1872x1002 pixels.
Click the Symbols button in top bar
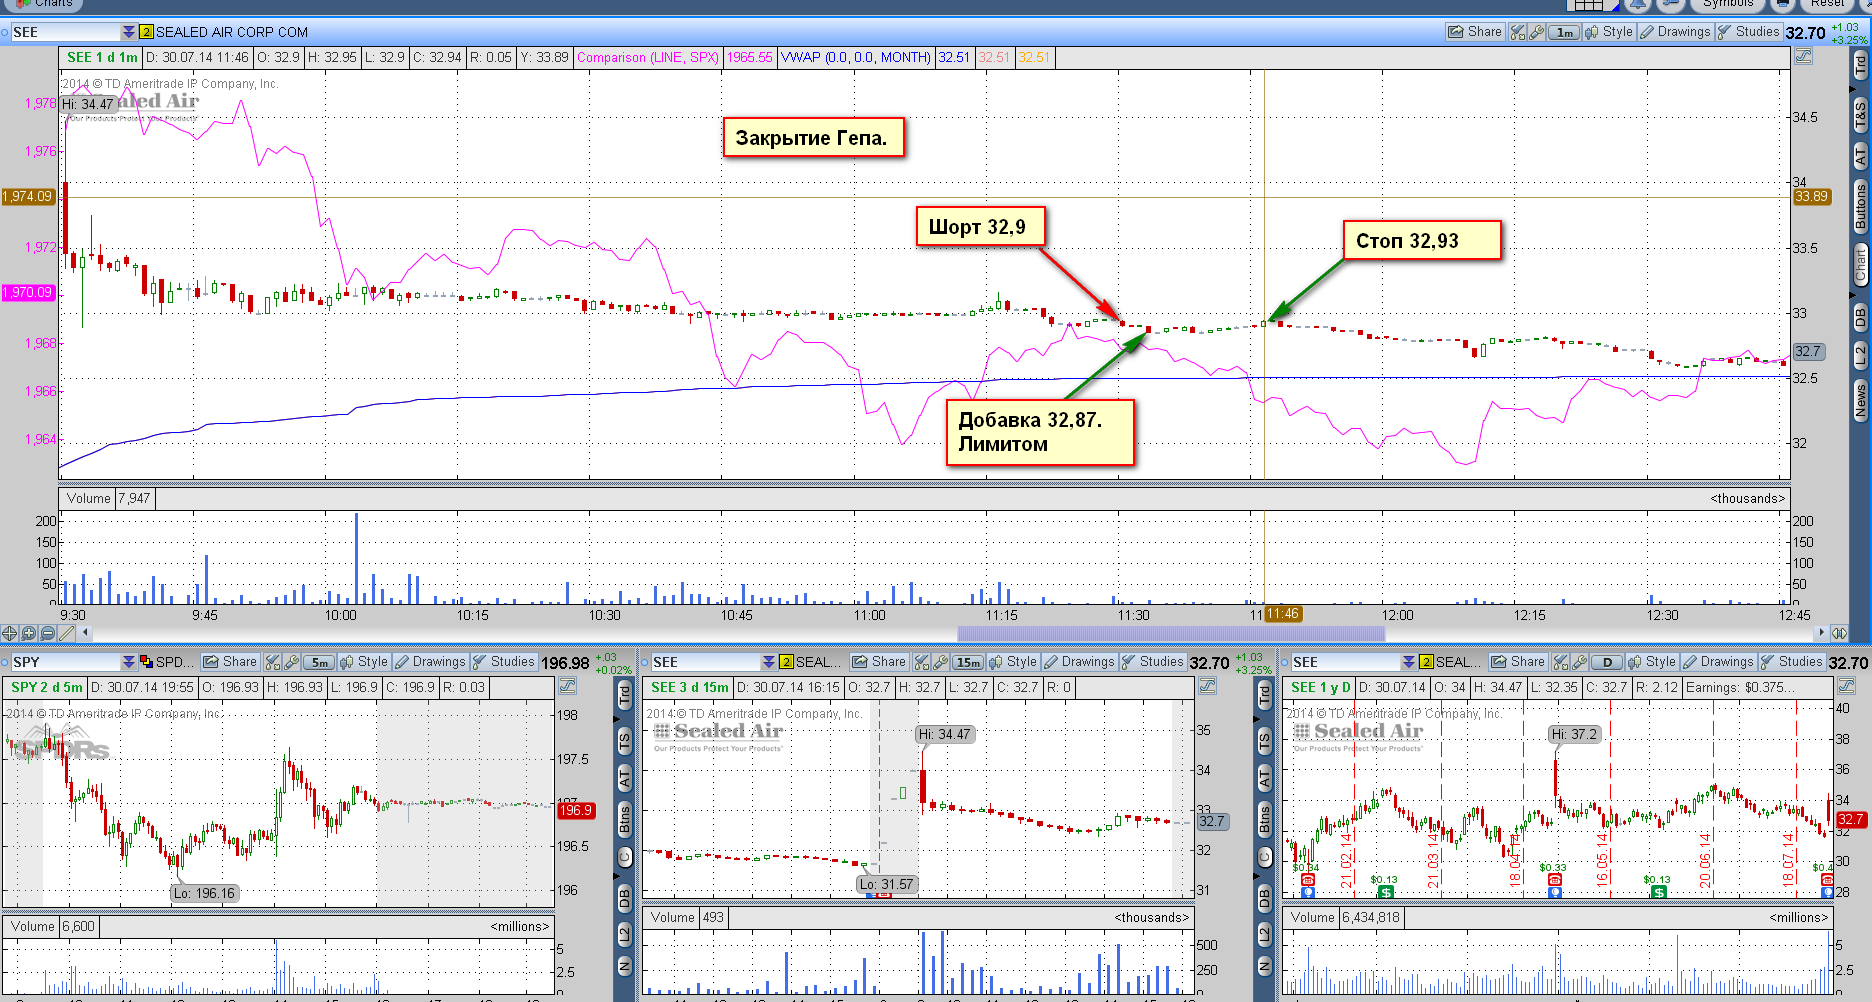pos(1728,4)
